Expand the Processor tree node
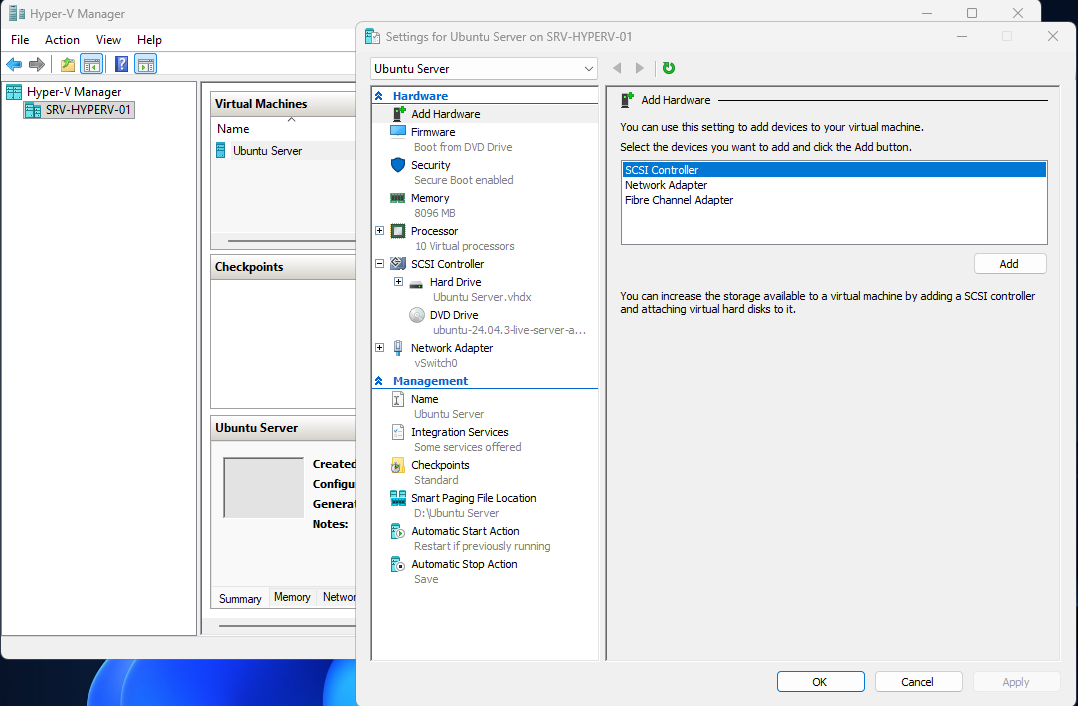 click(x=380, y=231)
